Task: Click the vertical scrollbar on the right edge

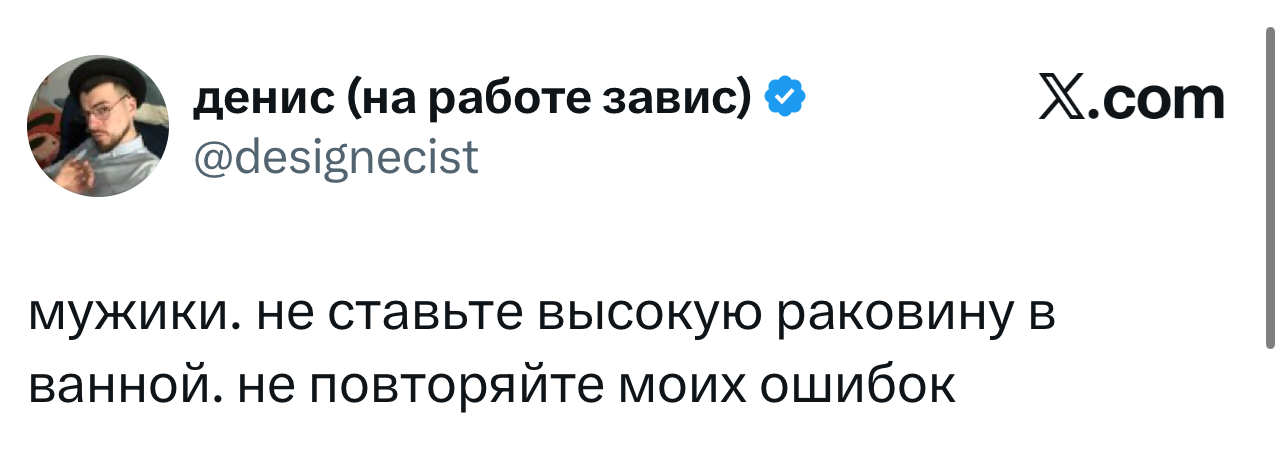Action: [1270, 190]
